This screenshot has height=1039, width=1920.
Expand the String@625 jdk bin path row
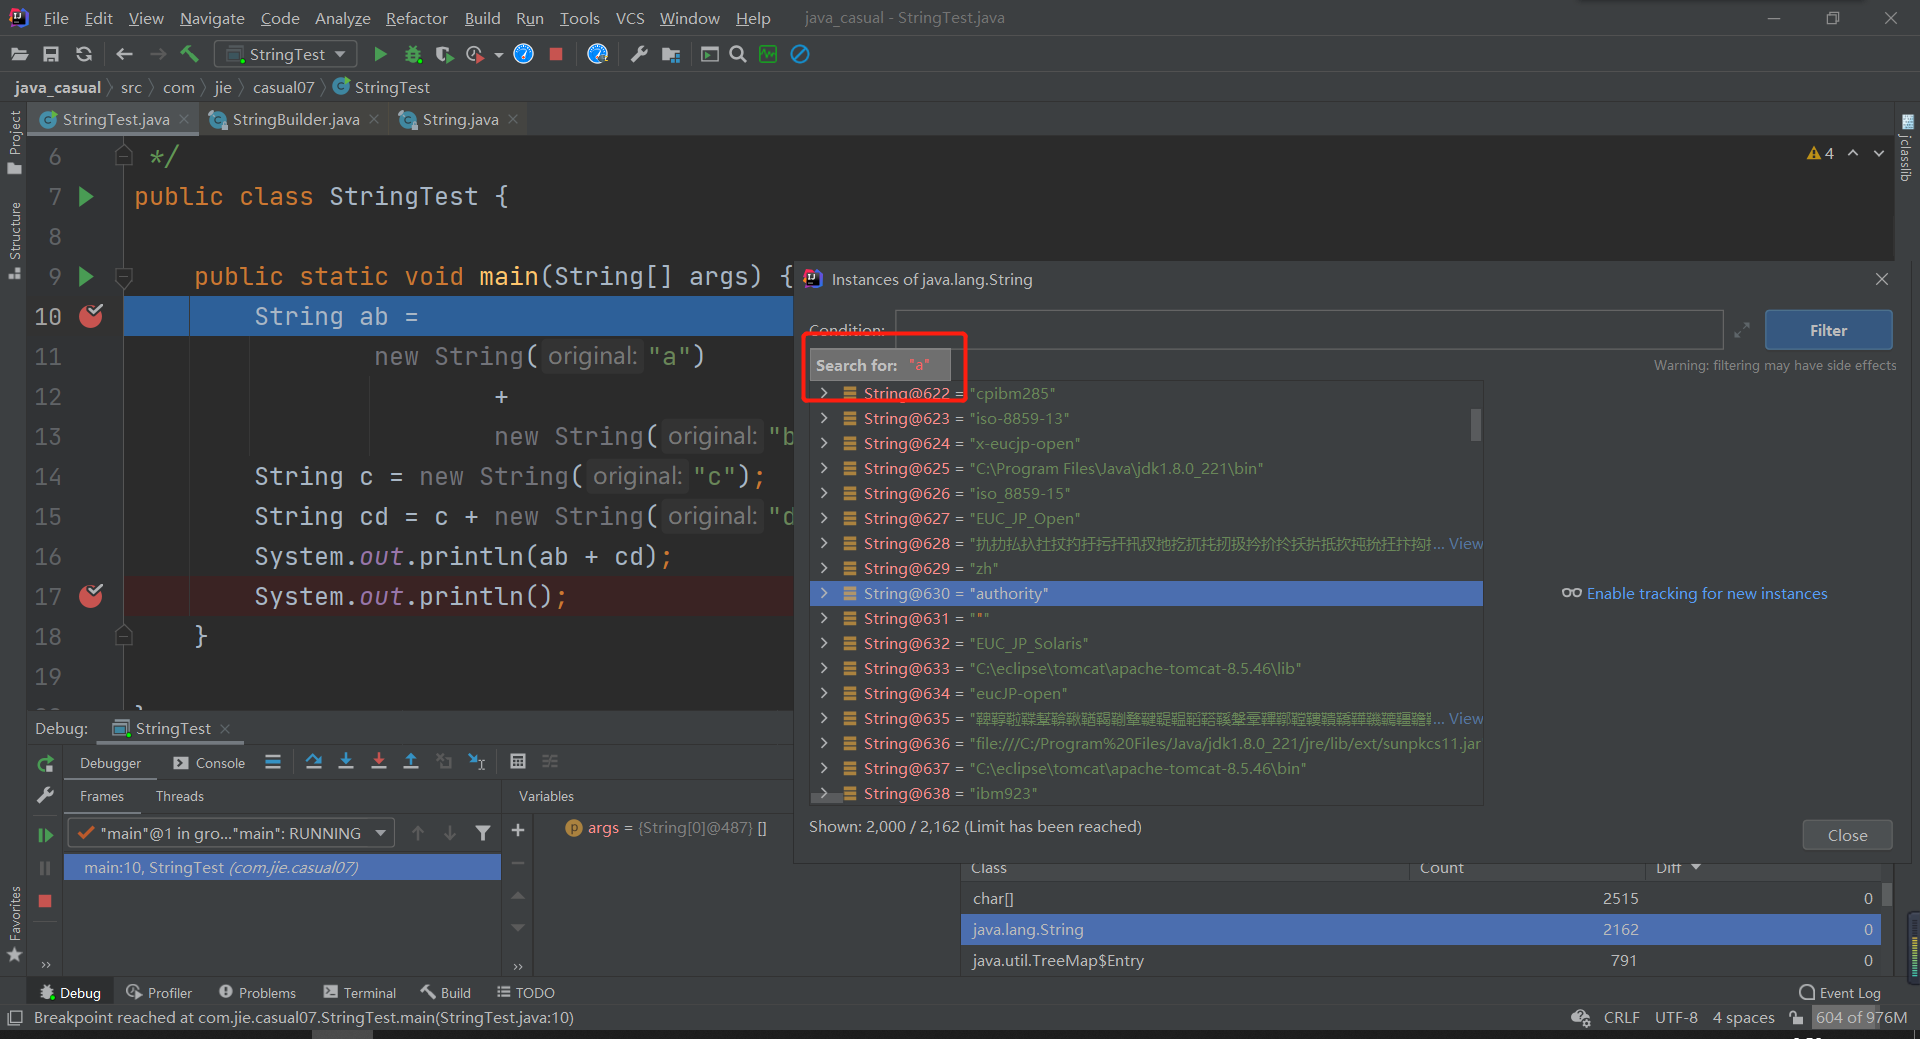point(824,468)
